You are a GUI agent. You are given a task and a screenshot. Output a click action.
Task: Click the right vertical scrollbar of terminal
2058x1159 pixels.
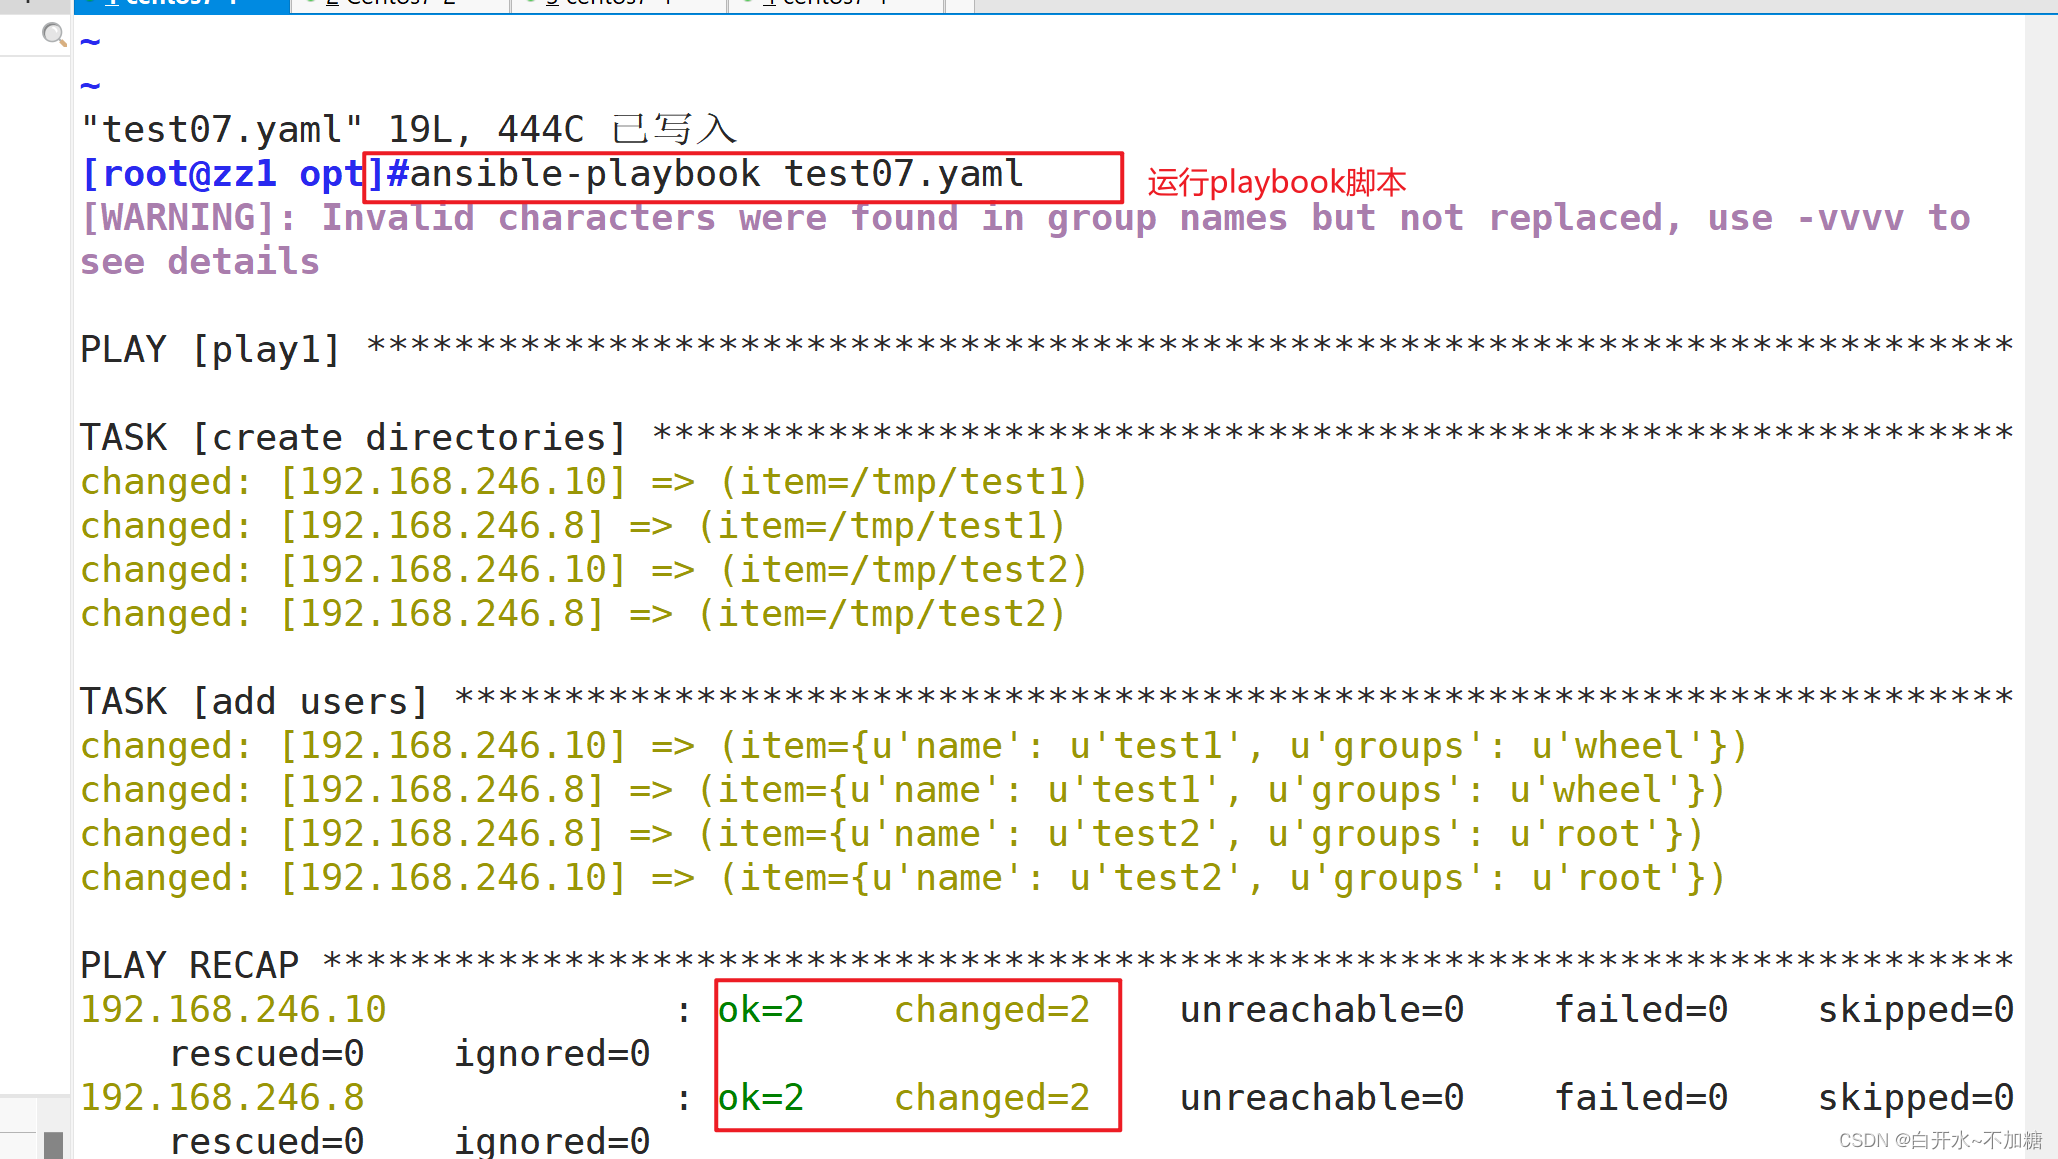pyautogui.click(x=2040, y=580)
